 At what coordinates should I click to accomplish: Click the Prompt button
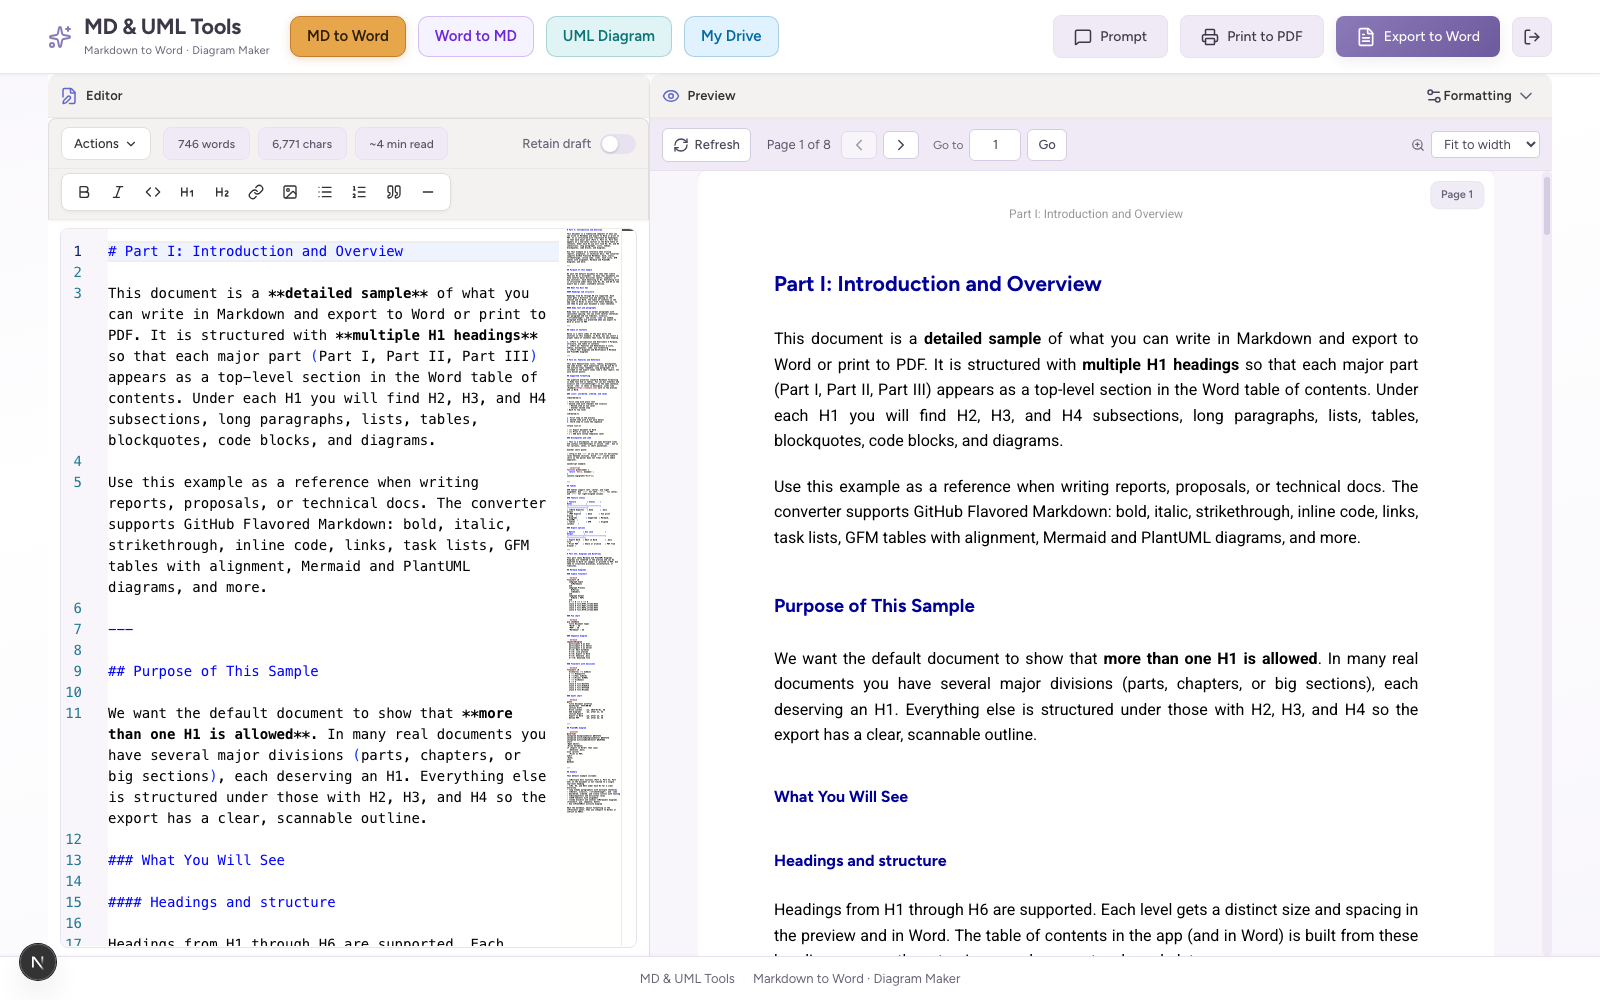1110,37
